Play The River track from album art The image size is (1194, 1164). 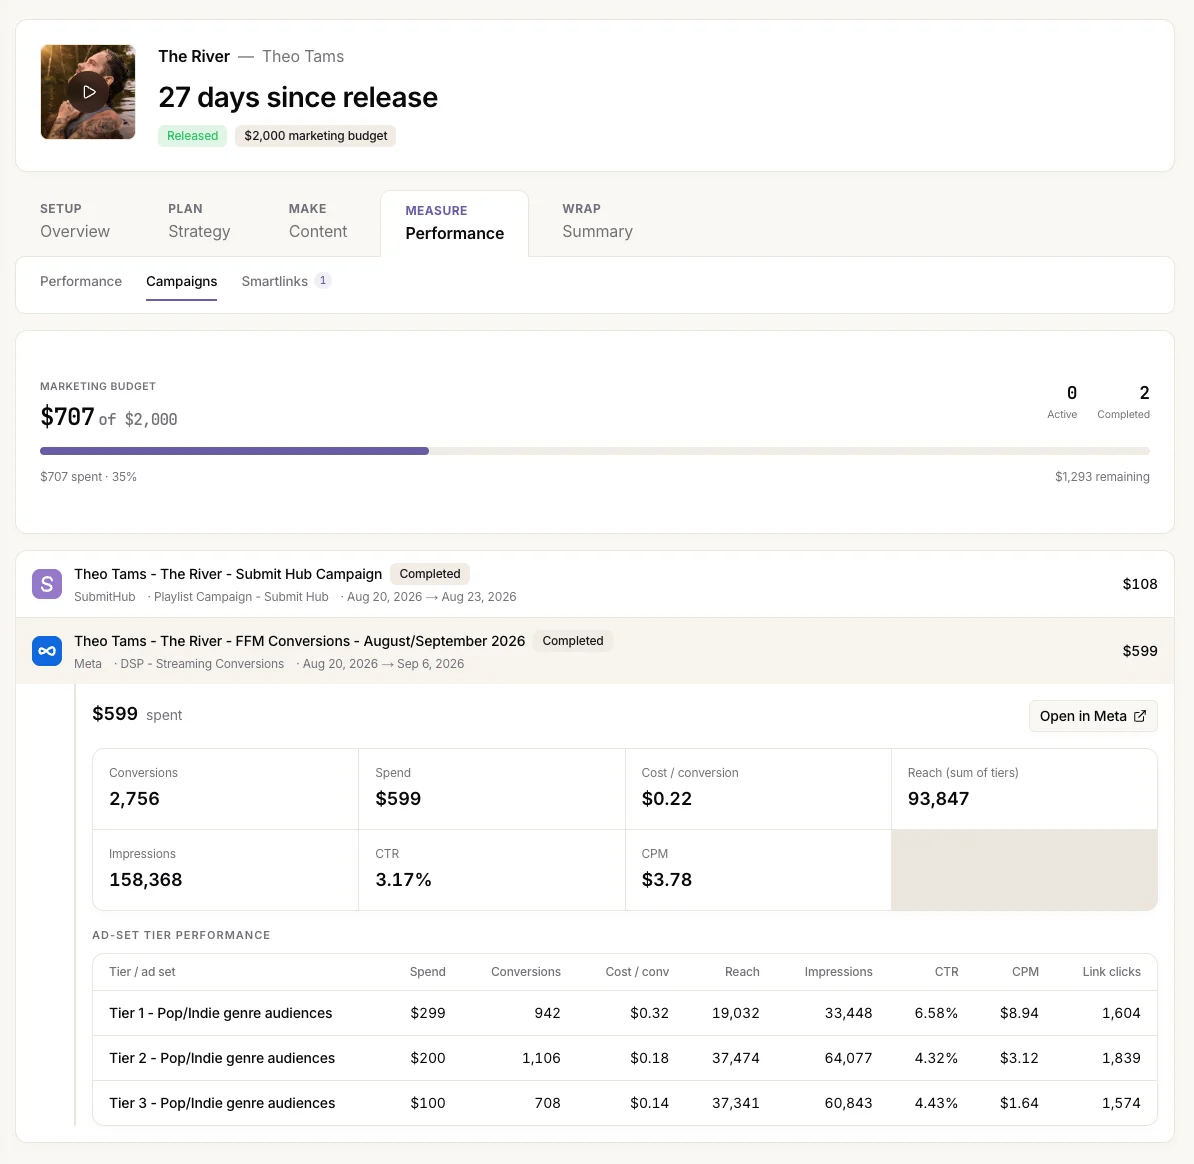coord(88,92)
